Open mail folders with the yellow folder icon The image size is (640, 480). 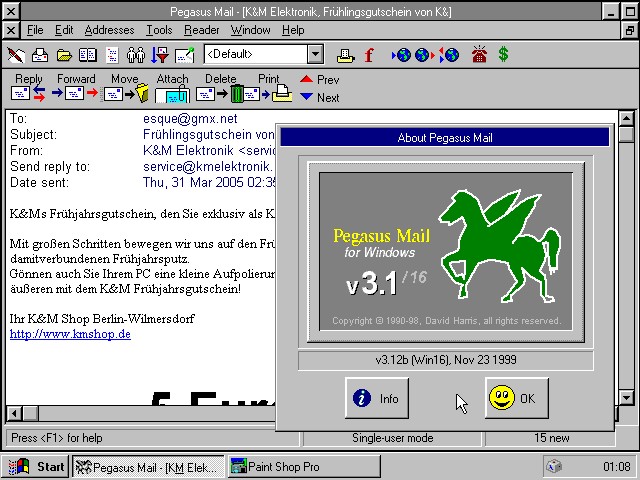[64, 55]
